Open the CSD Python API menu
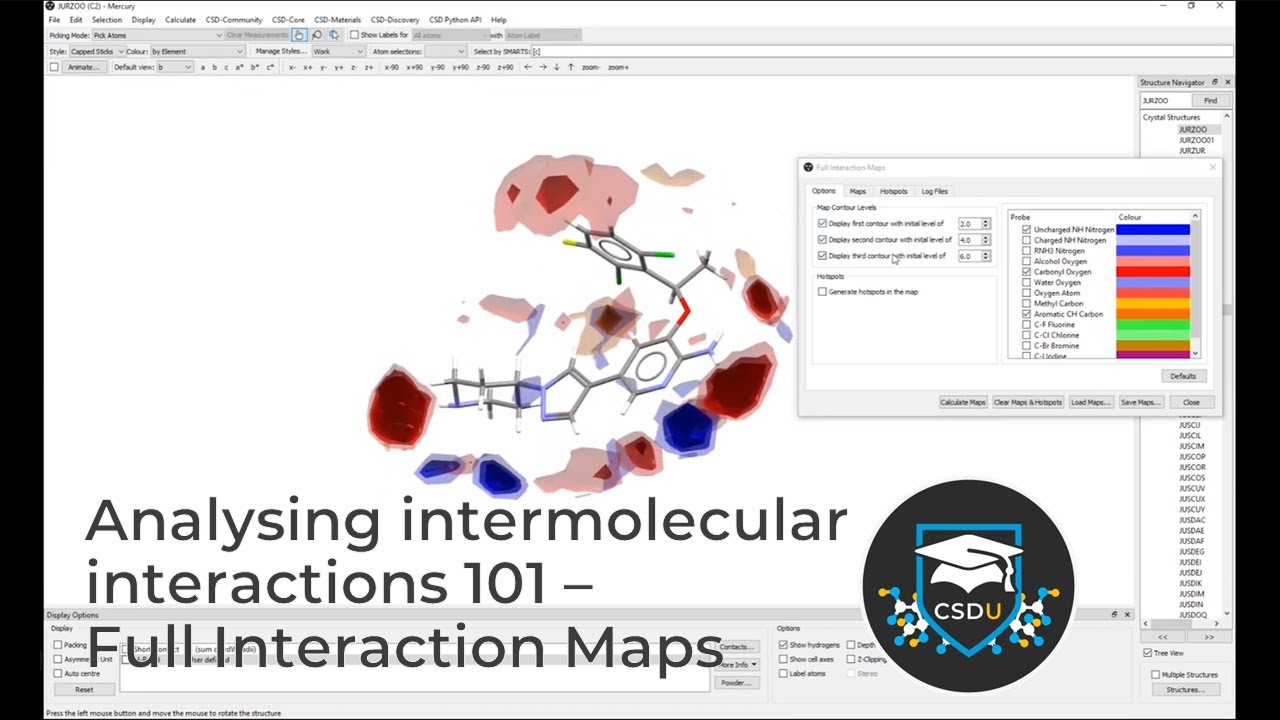Viewport: 1280px width, 720px height. coord(455,20)
